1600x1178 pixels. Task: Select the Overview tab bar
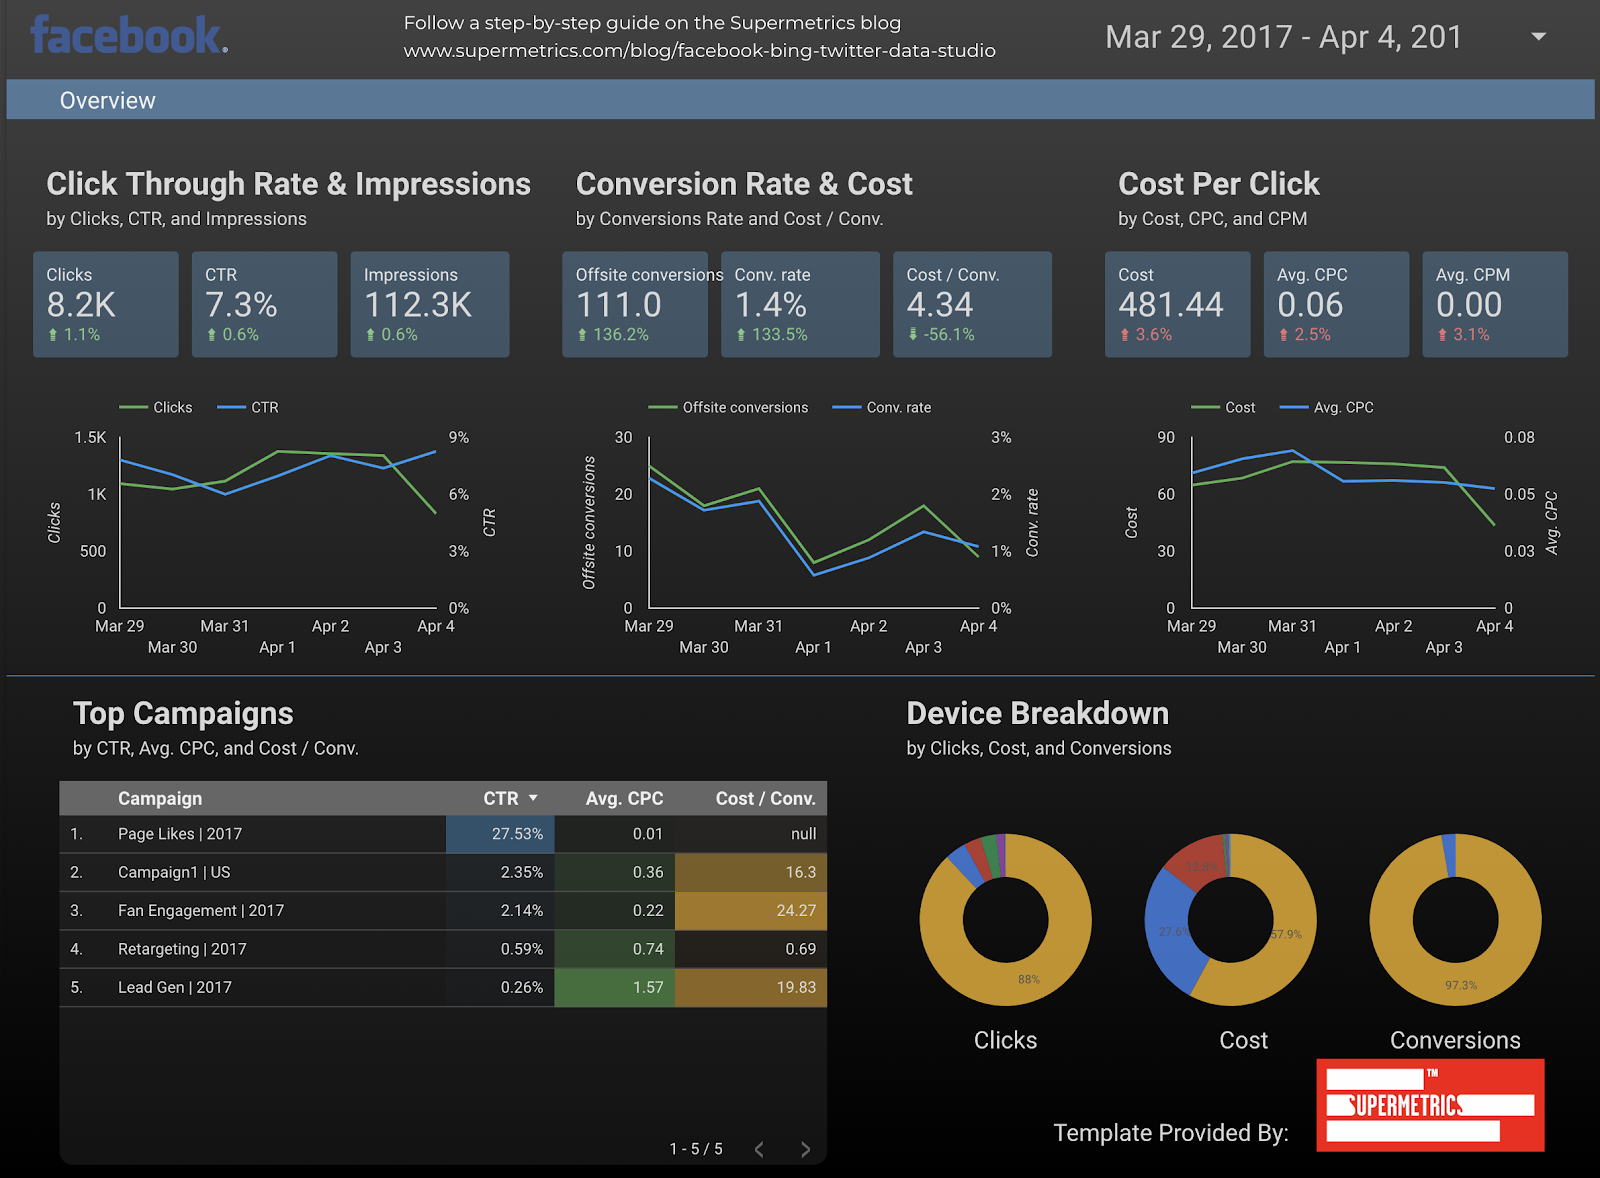click(x=800, y=100)
